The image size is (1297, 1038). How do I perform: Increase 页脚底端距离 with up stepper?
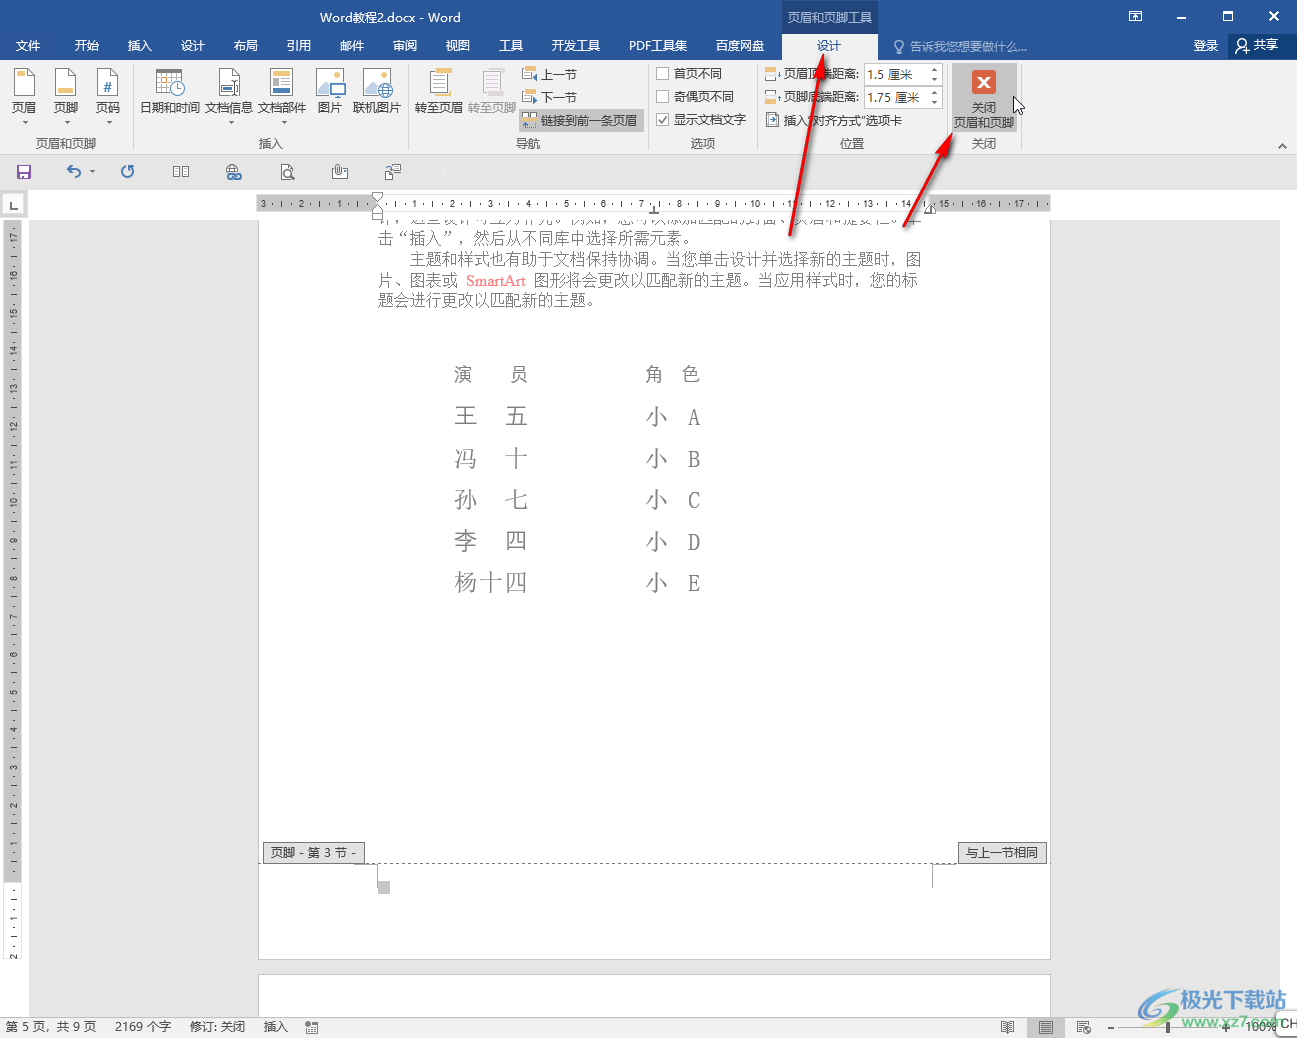pyautogui.click(x=935, y=93)
